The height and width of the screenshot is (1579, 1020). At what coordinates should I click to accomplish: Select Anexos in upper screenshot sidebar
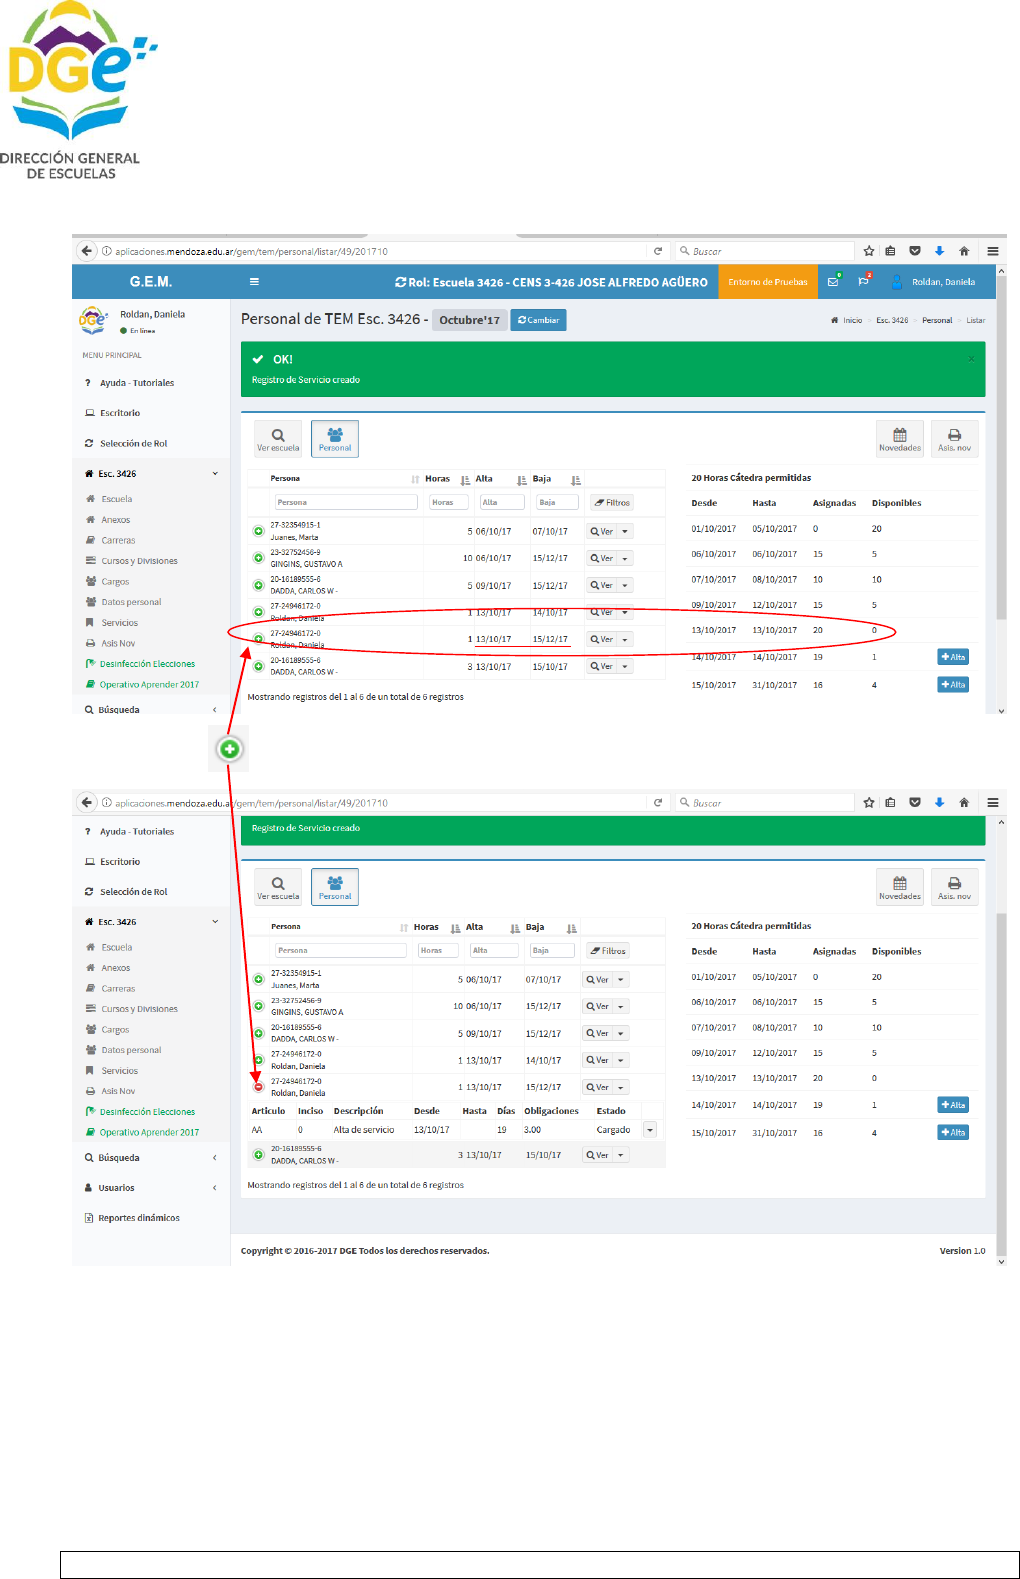click(x=115, y=520)
